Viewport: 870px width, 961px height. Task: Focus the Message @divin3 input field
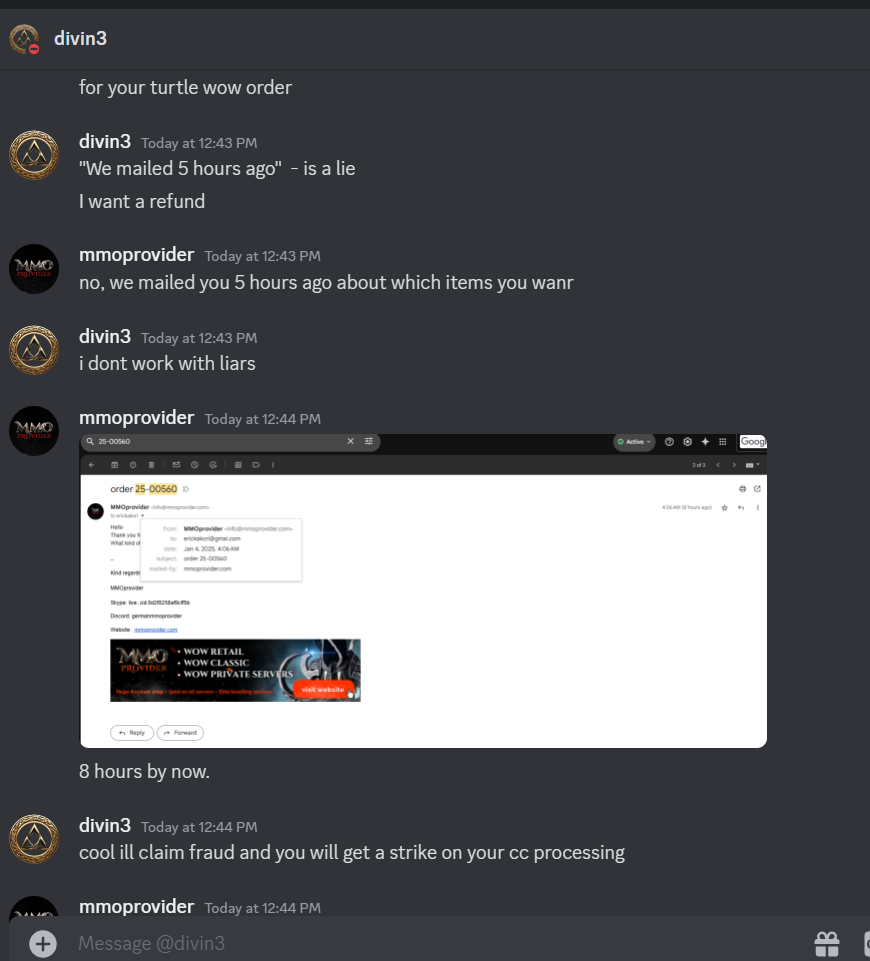(x=429, y=943)
